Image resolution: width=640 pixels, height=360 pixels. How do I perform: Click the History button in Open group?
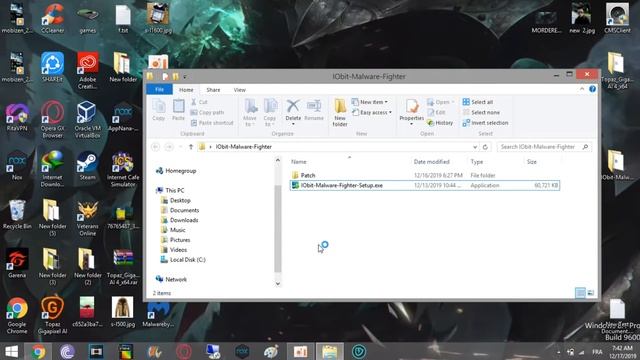pyautogui.click(x=440, y=123)
